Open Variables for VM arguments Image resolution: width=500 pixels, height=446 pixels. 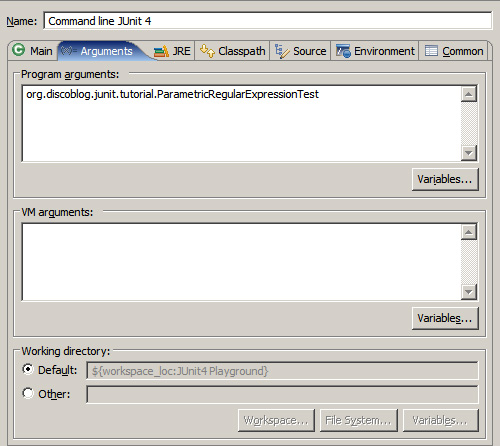pos(445,318)
